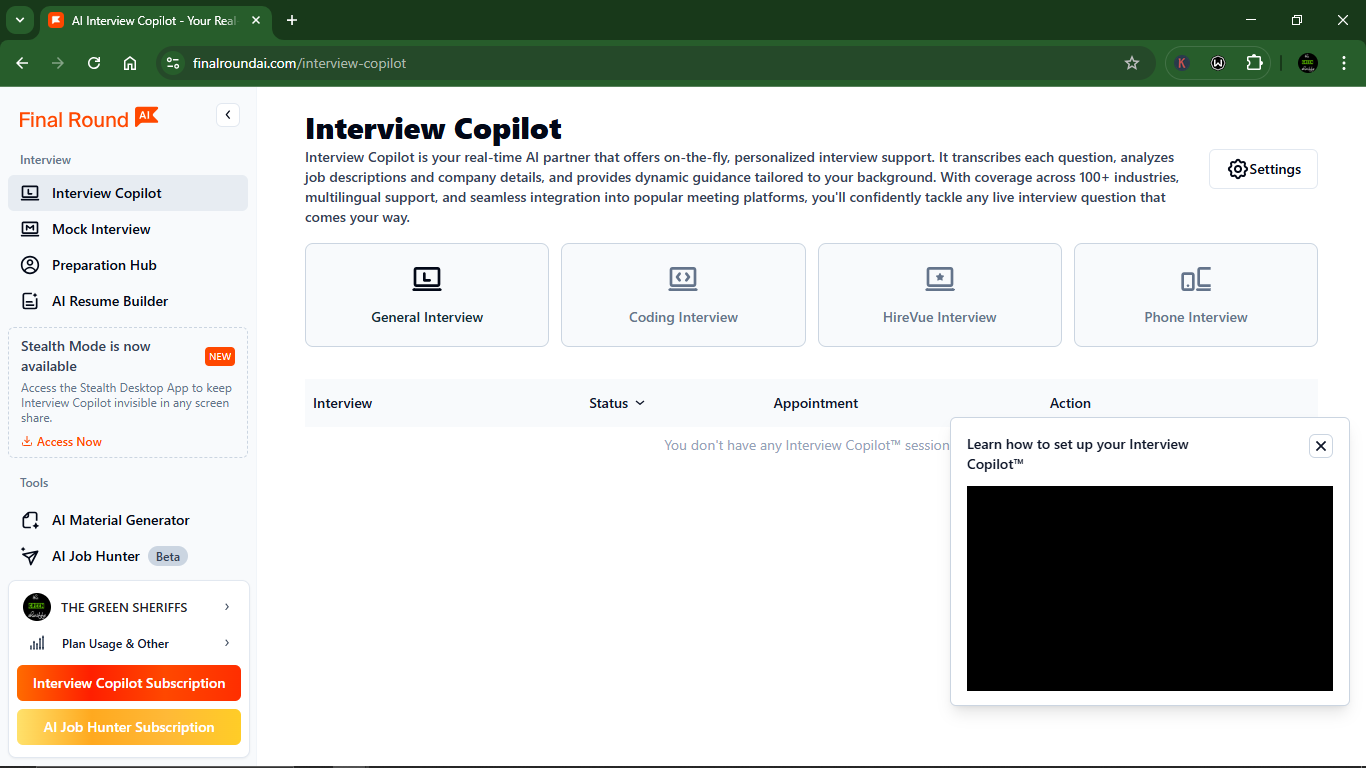
Task: Click the AI Resume Builder document icon
Action: pyautogui.click(x=31, y=301)
